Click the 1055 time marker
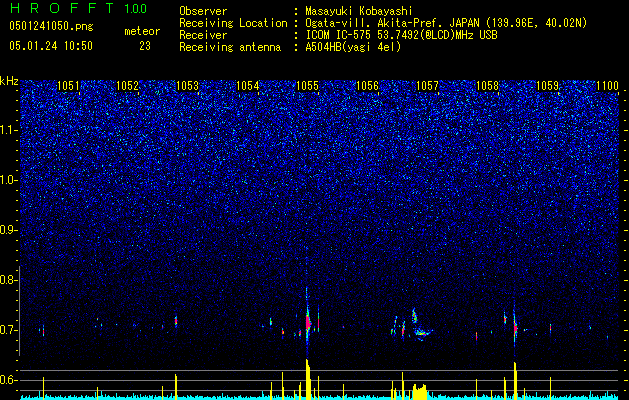 click(x=307, y=85)
